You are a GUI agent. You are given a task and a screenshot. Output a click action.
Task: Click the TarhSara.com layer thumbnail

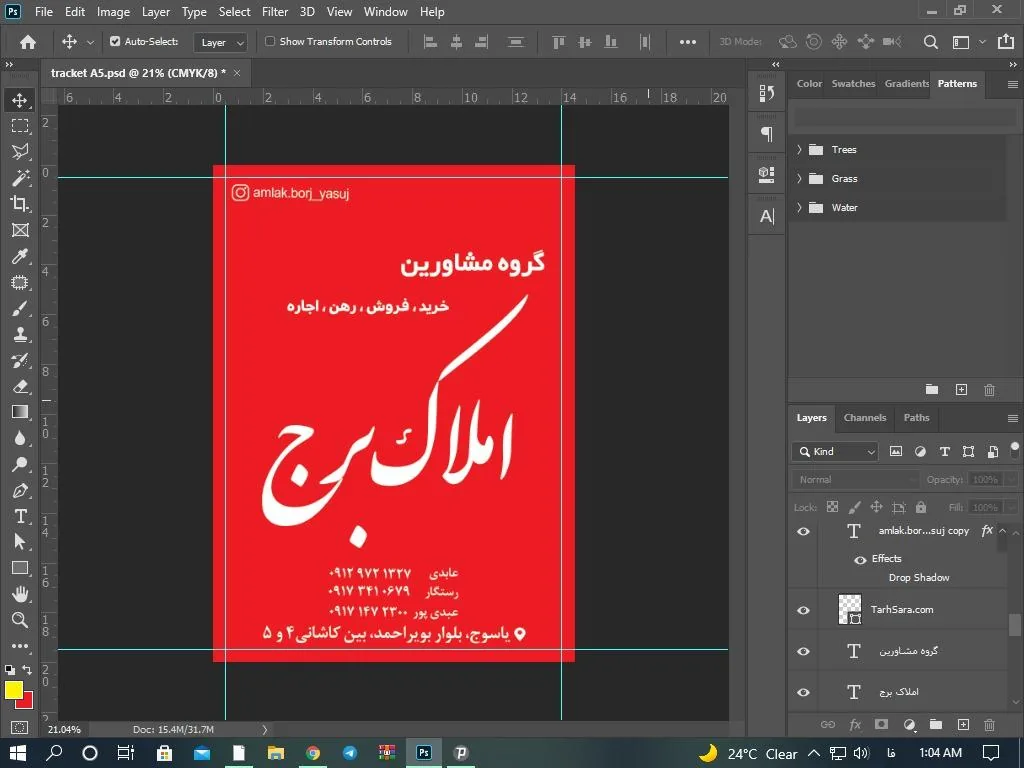coord(850,609)
